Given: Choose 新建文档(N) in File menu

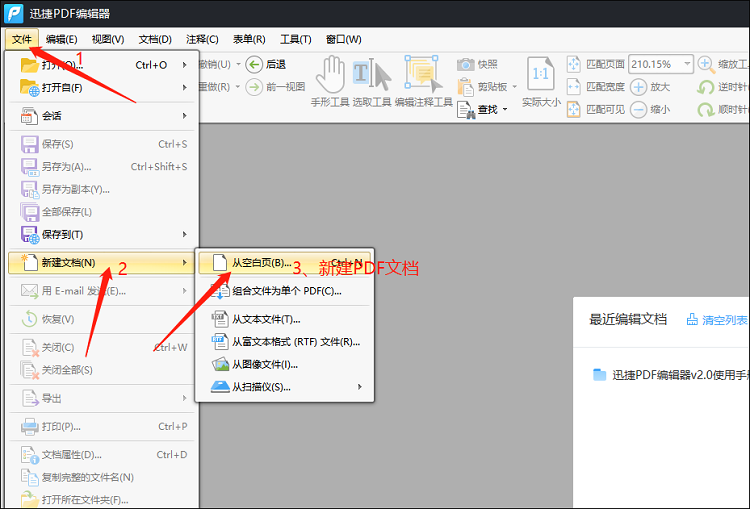Looking at the screenshot, I should 102,263.
